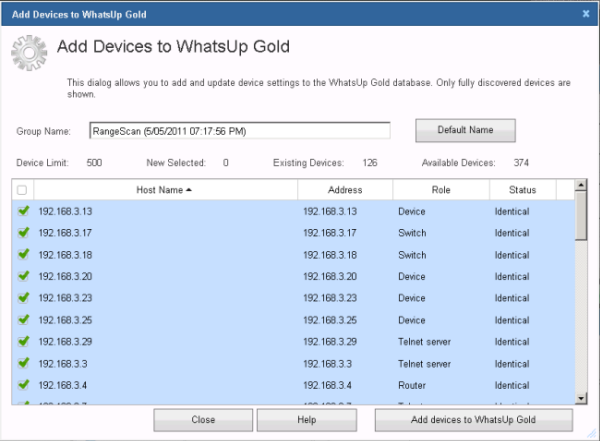This screenshot has width=600, height=441.
Task: Uncheck the 192.168.3.3 device row
Action: pos(24,363)
